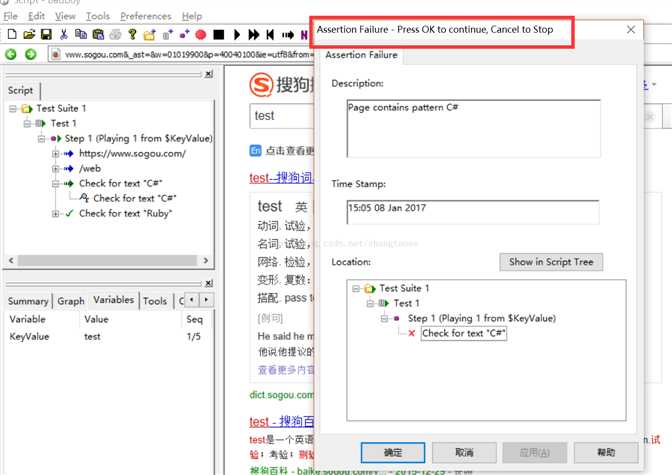This screenshot has height=475, width=672.
Task: Switch to the Summary tab
Action: pos(28,301)
